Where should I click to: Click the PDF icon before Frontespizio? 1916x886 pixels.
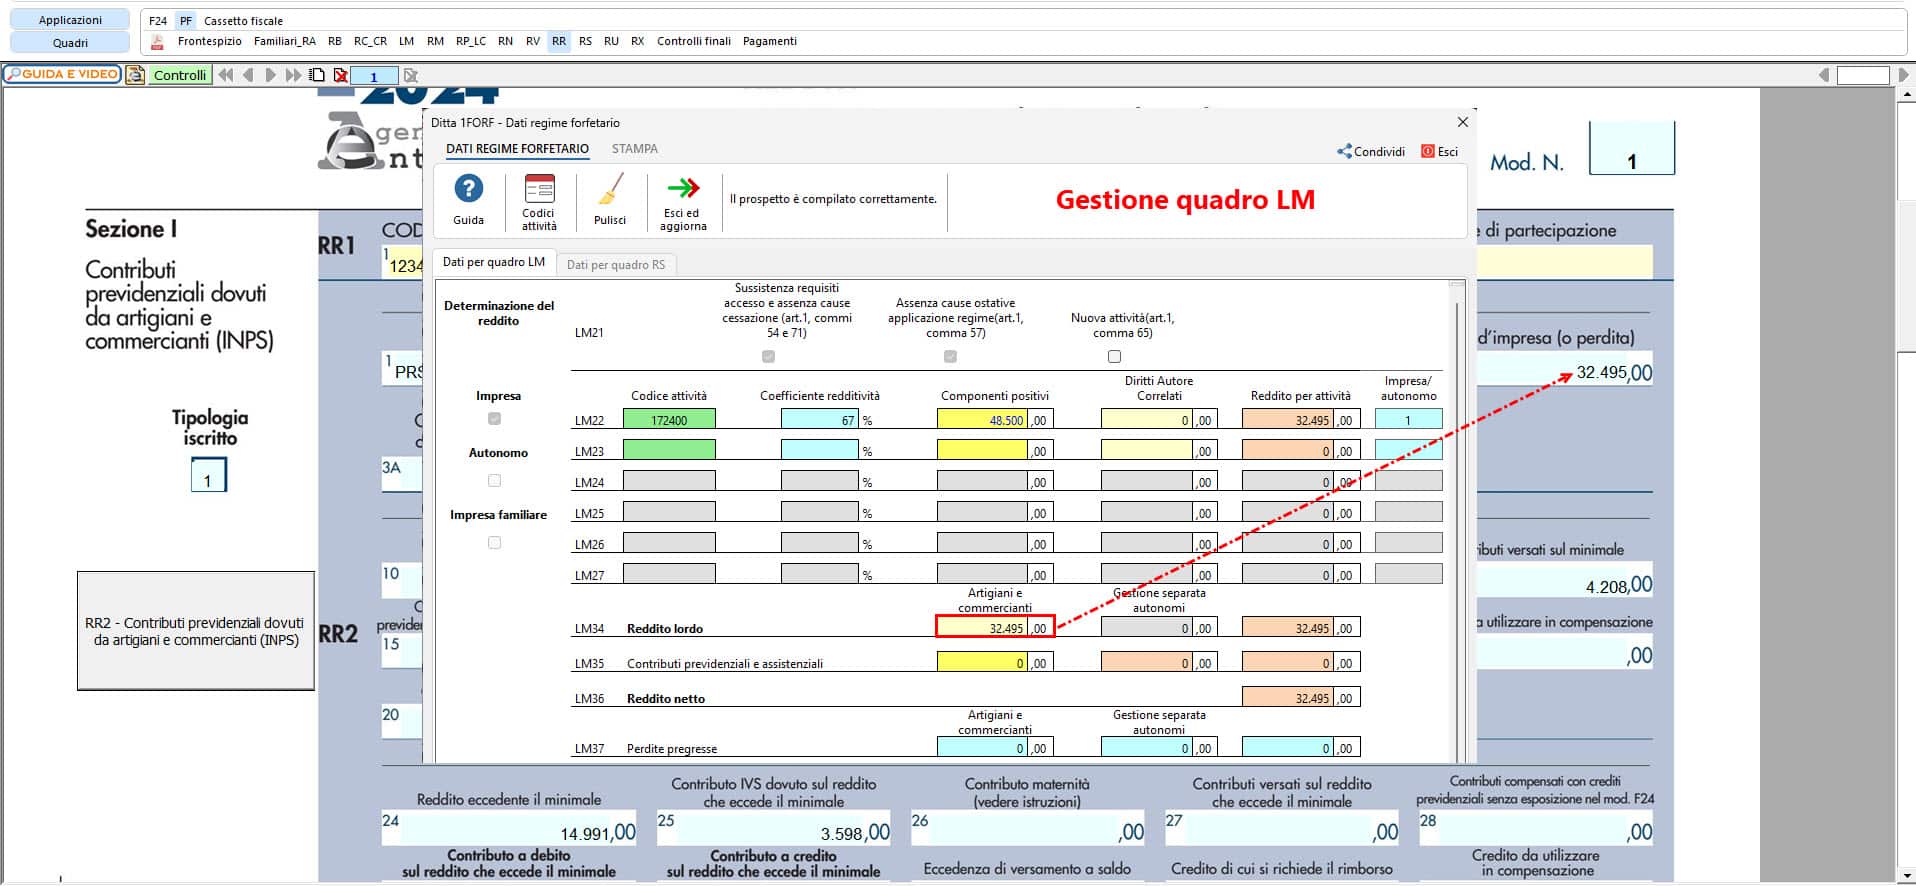(157, 41)
